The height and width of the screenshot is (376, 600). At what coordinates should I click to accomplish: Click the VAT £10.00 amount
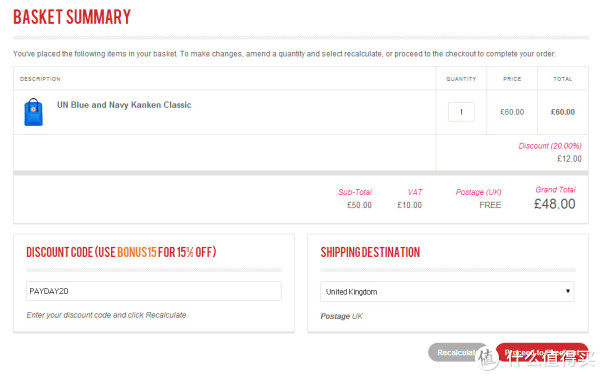coord(409,205)
